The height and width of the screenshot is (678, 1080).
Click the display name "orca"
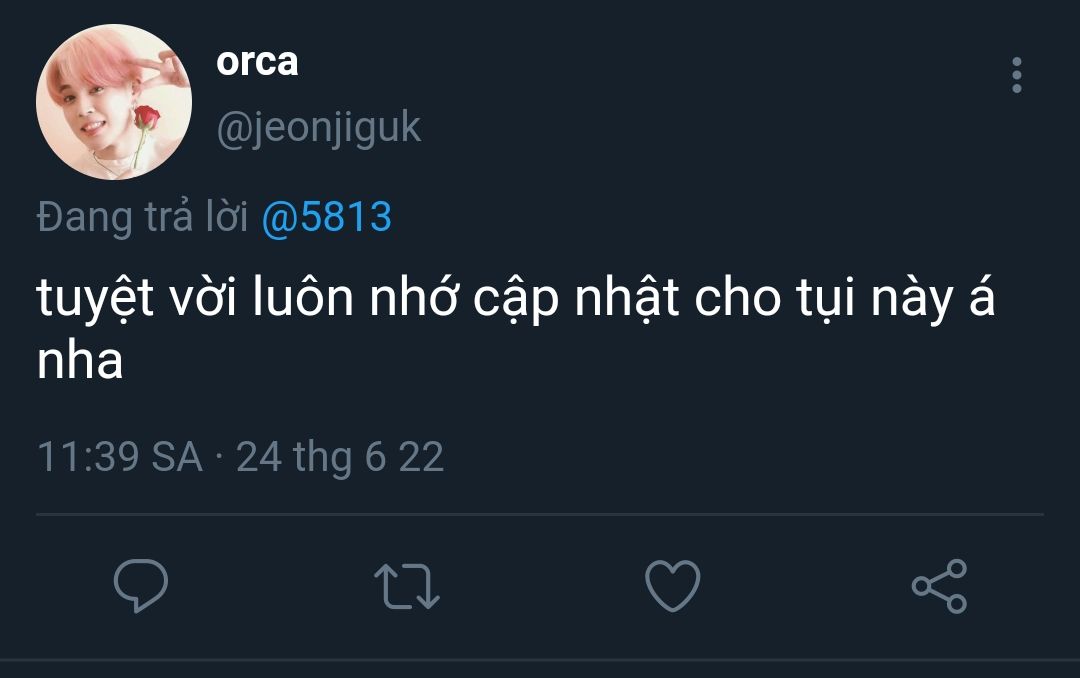point(257,62)
